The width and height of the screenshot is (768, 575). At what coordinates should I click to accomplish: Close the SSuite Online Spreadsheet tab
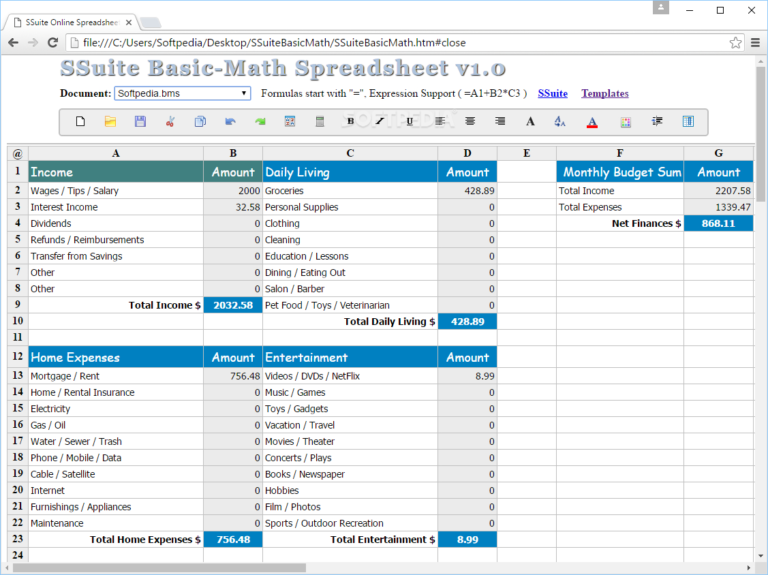129,23
